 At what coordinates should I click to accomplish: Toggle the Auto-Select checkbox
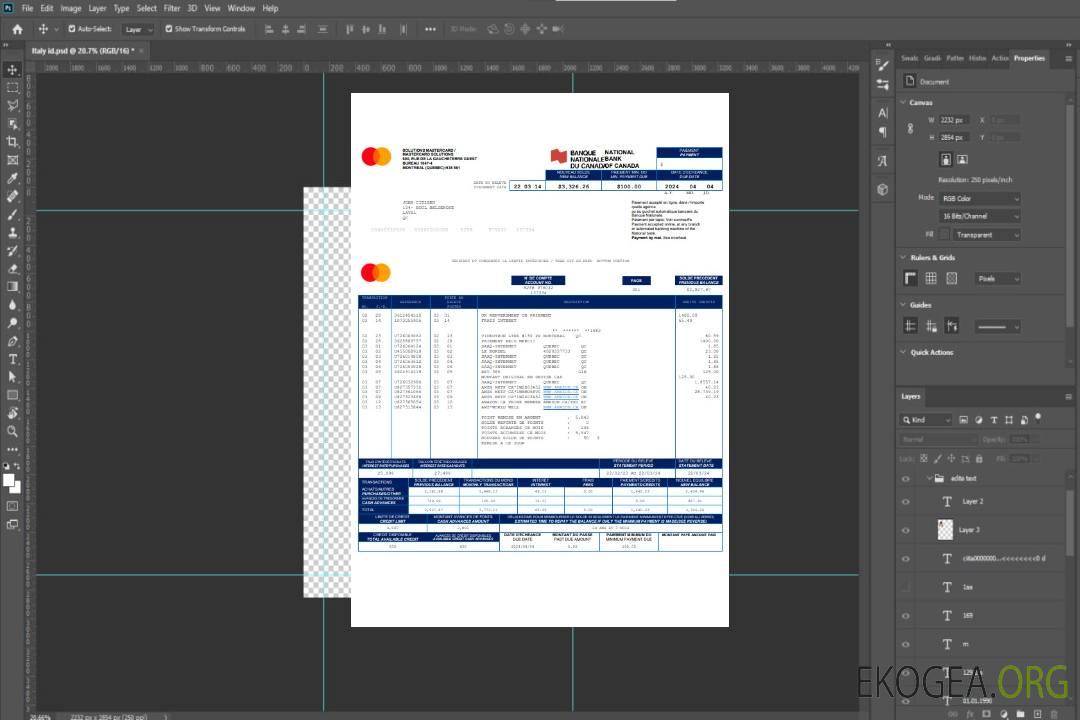pos(72,29)
